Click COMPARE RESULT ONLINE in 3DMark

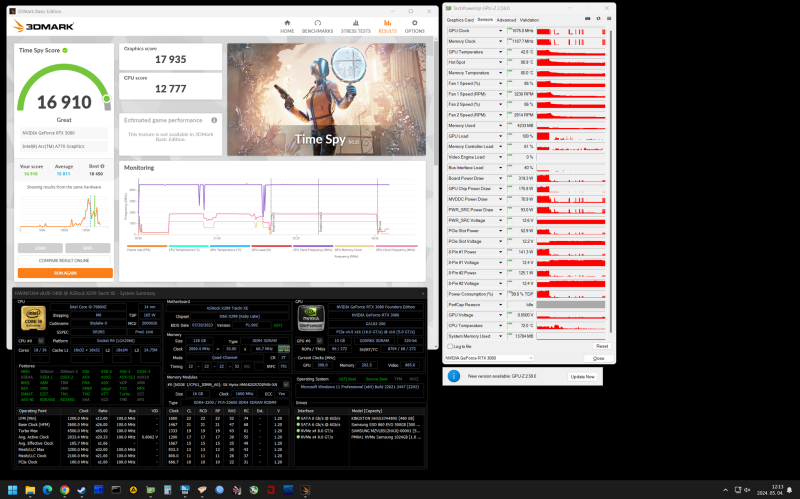pyautogui.click(x=64, y=260)
